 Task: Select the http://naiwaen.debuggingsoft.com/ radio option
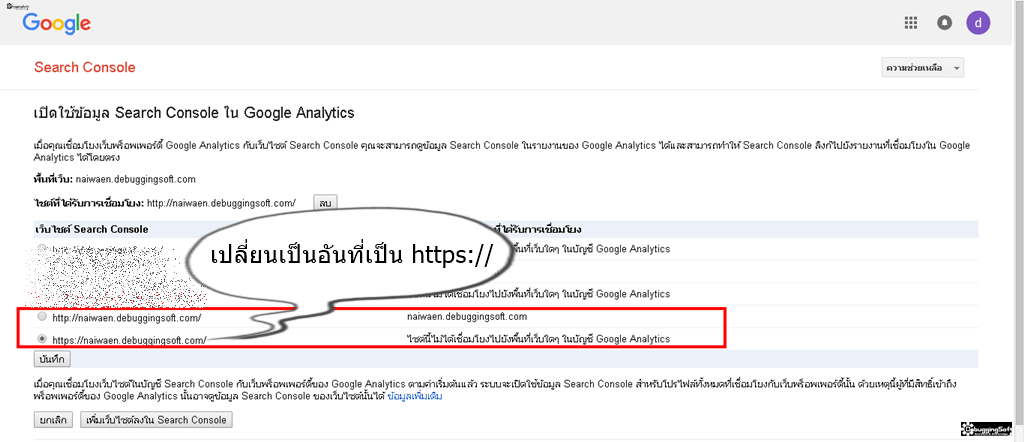[42, 317]
